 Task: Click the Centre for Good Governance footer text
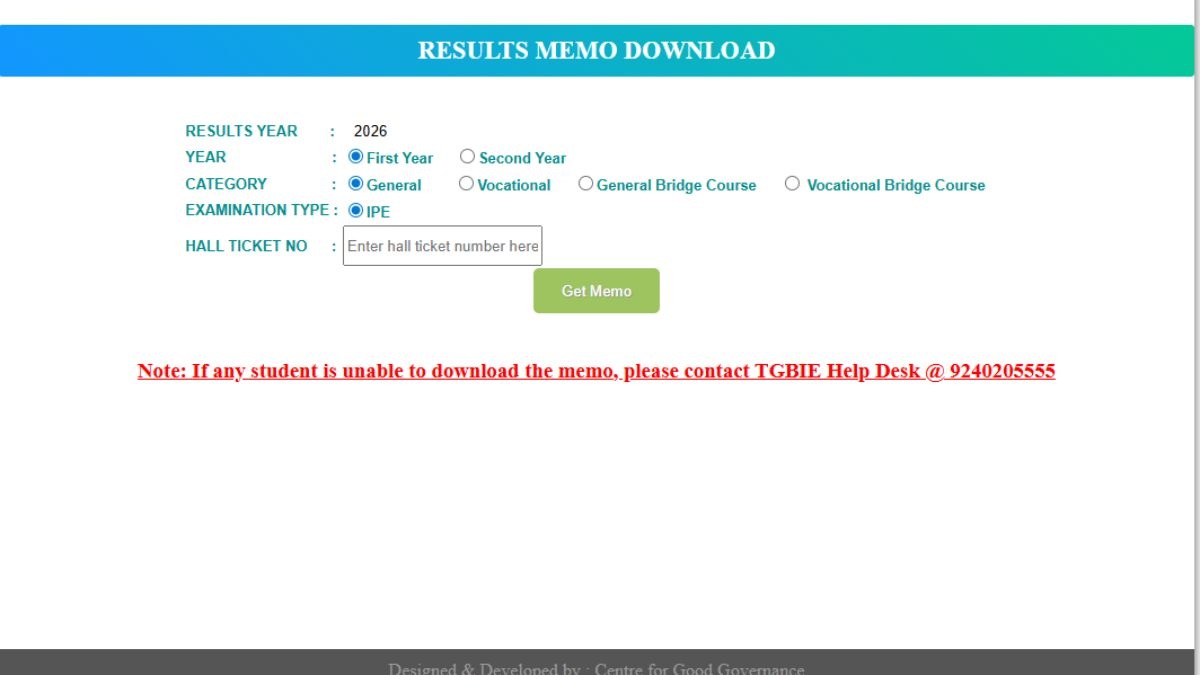coord(699,668)
